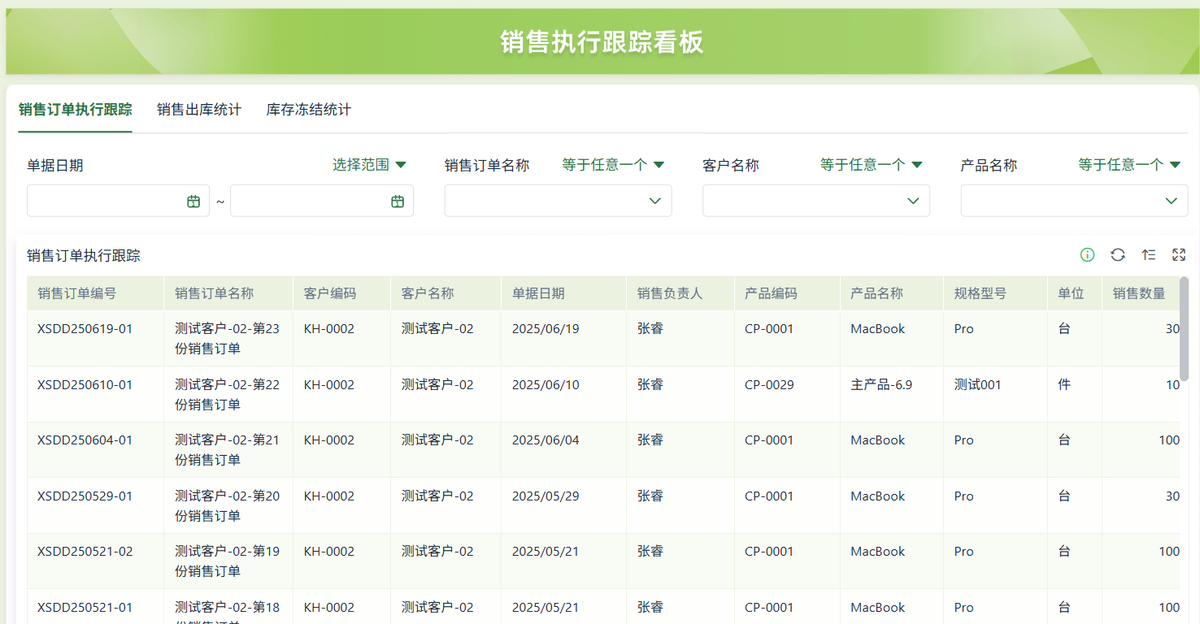Screen dimensions: 1200x624
Task: Select the 销售订单执行跟踪 tab
Action: 75,109
